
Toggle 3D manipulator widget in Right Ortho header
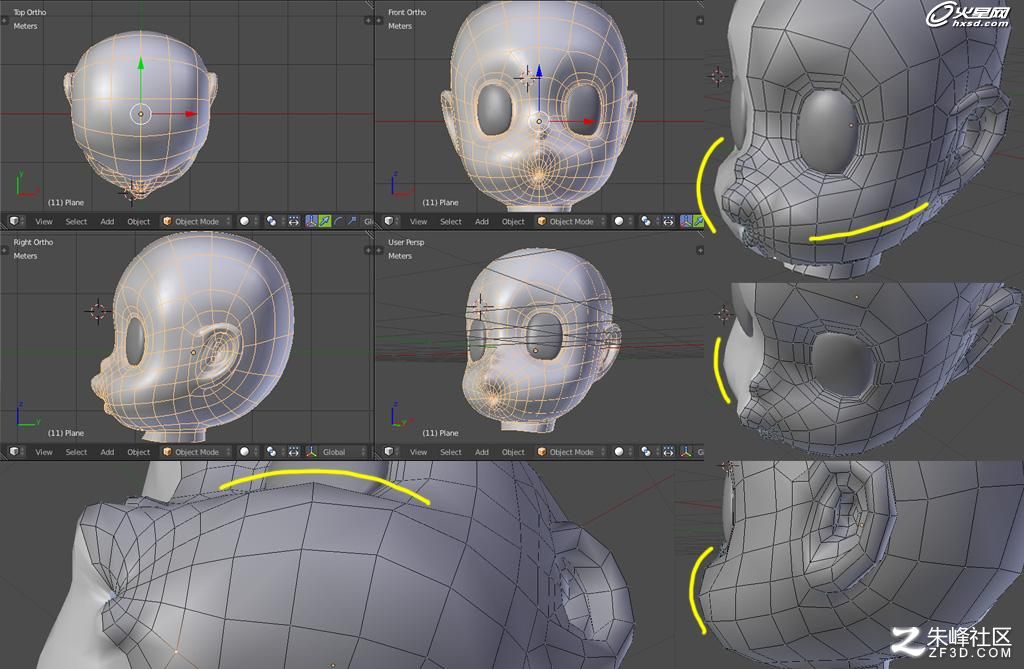pos(312,451)
